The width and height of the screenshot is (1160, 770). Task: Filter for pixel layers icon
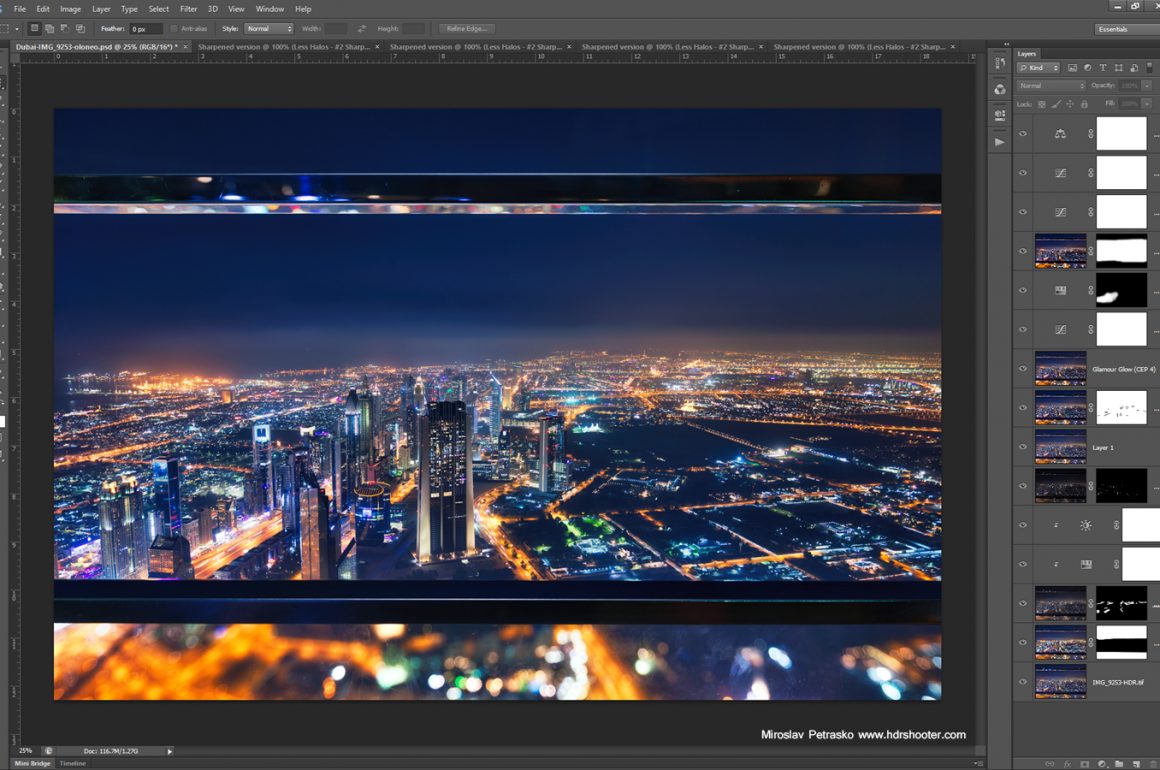(x=1072, y=68)
